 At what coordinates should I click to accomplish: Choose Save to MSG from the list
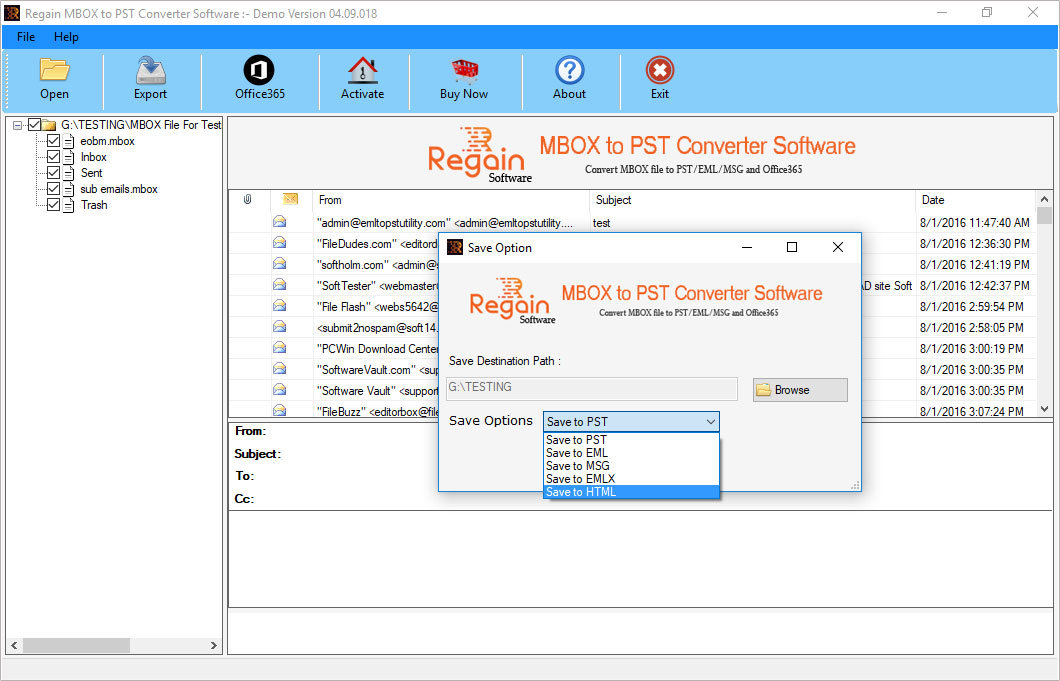pos(631,466)
